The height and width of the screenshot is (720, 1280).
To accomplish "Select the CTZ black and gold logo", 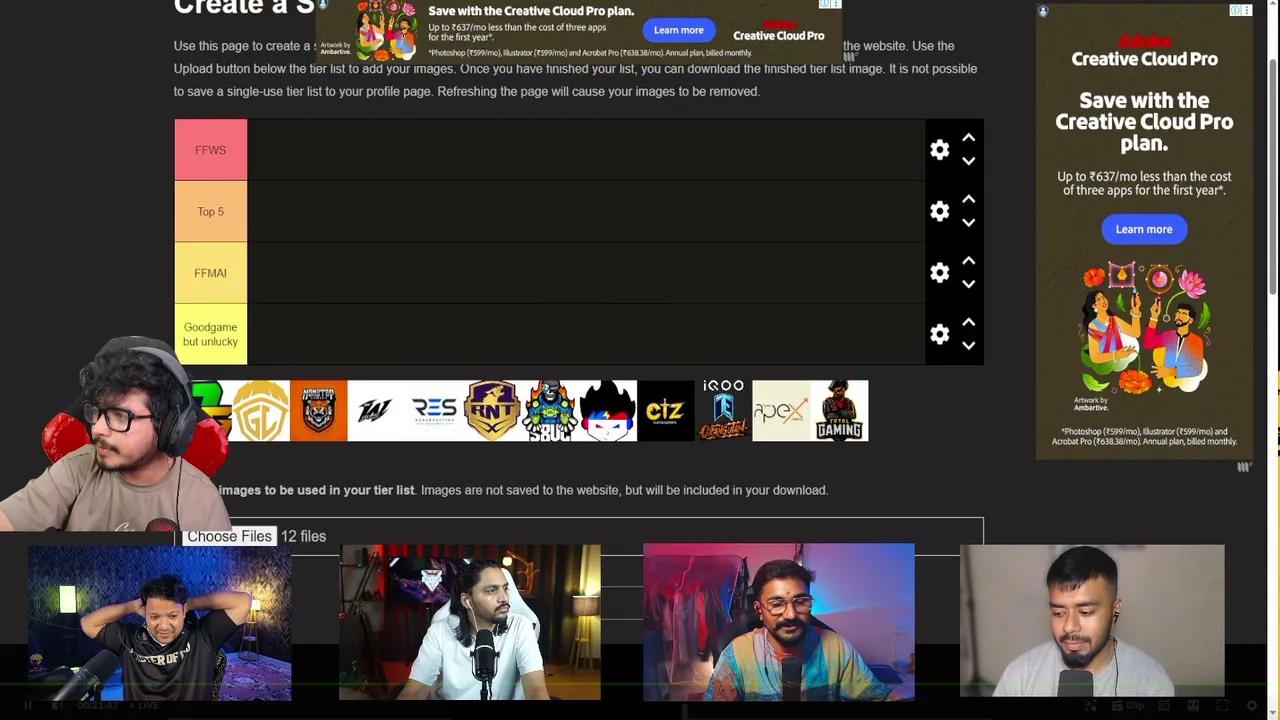I will [x=666, y=410].
